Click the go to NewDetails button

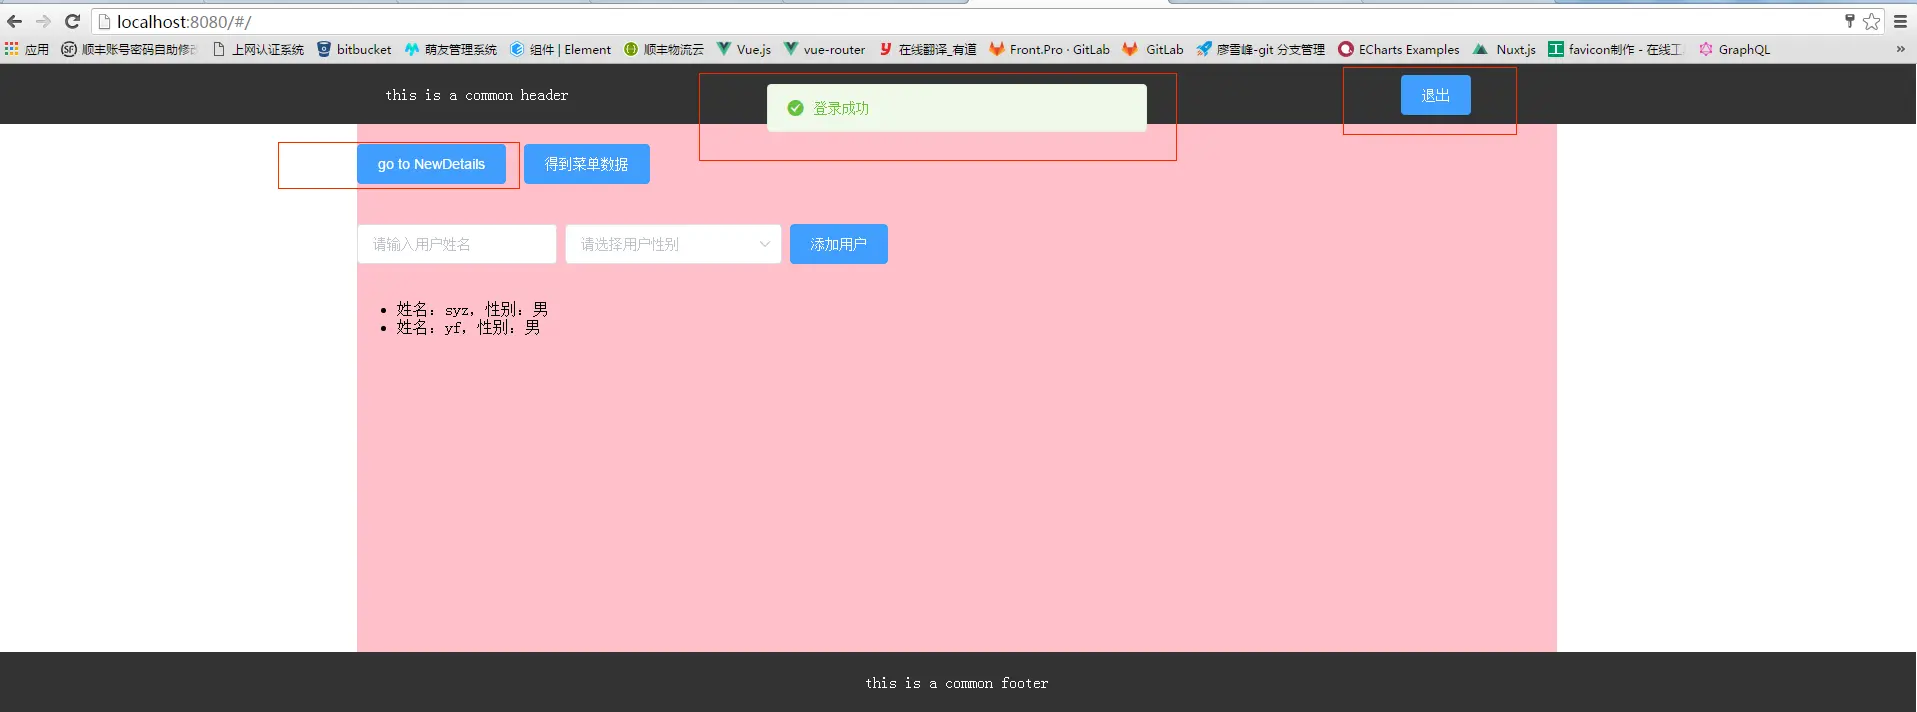click(431, 164)
